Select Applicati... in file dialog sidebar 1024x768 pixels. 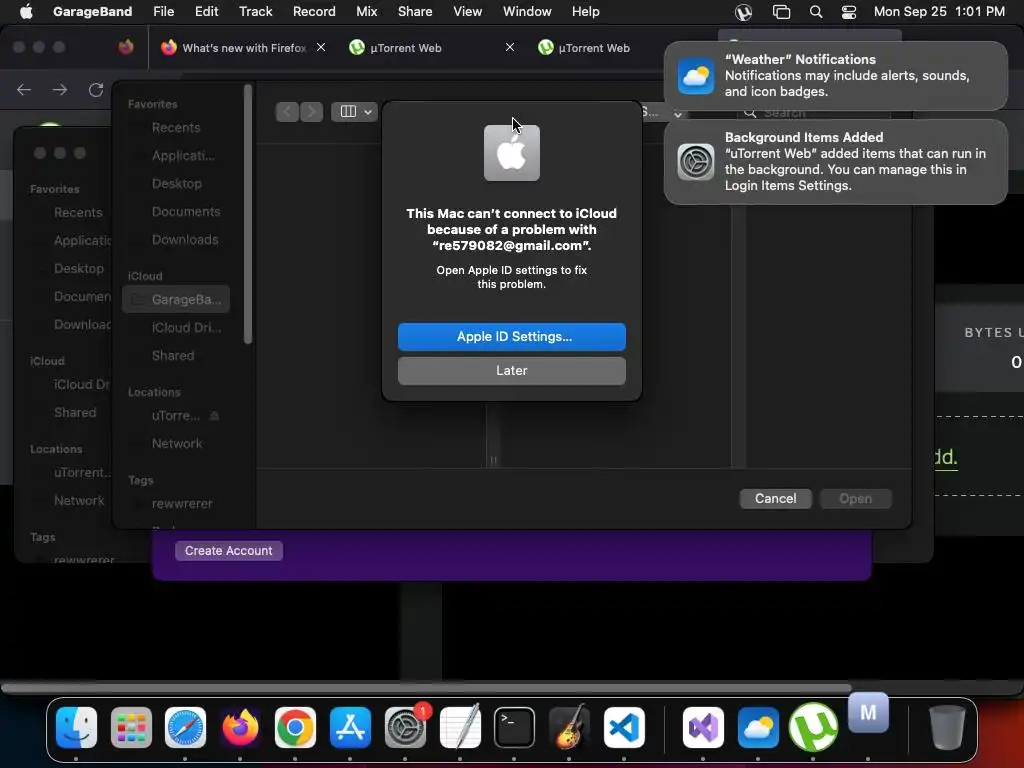[176, 155]
